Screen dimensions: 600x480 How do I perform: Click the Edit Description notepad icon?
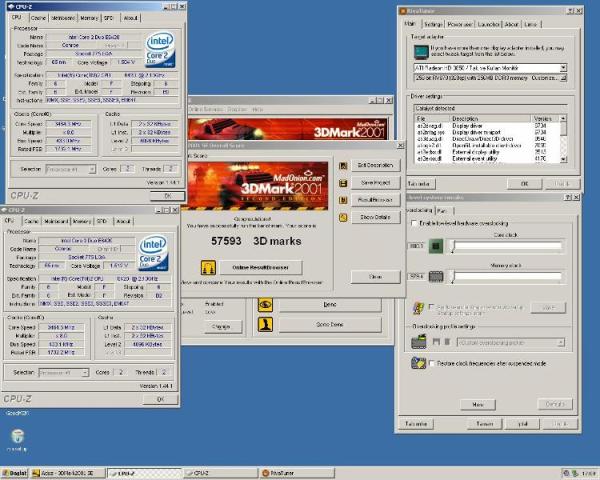343,166
